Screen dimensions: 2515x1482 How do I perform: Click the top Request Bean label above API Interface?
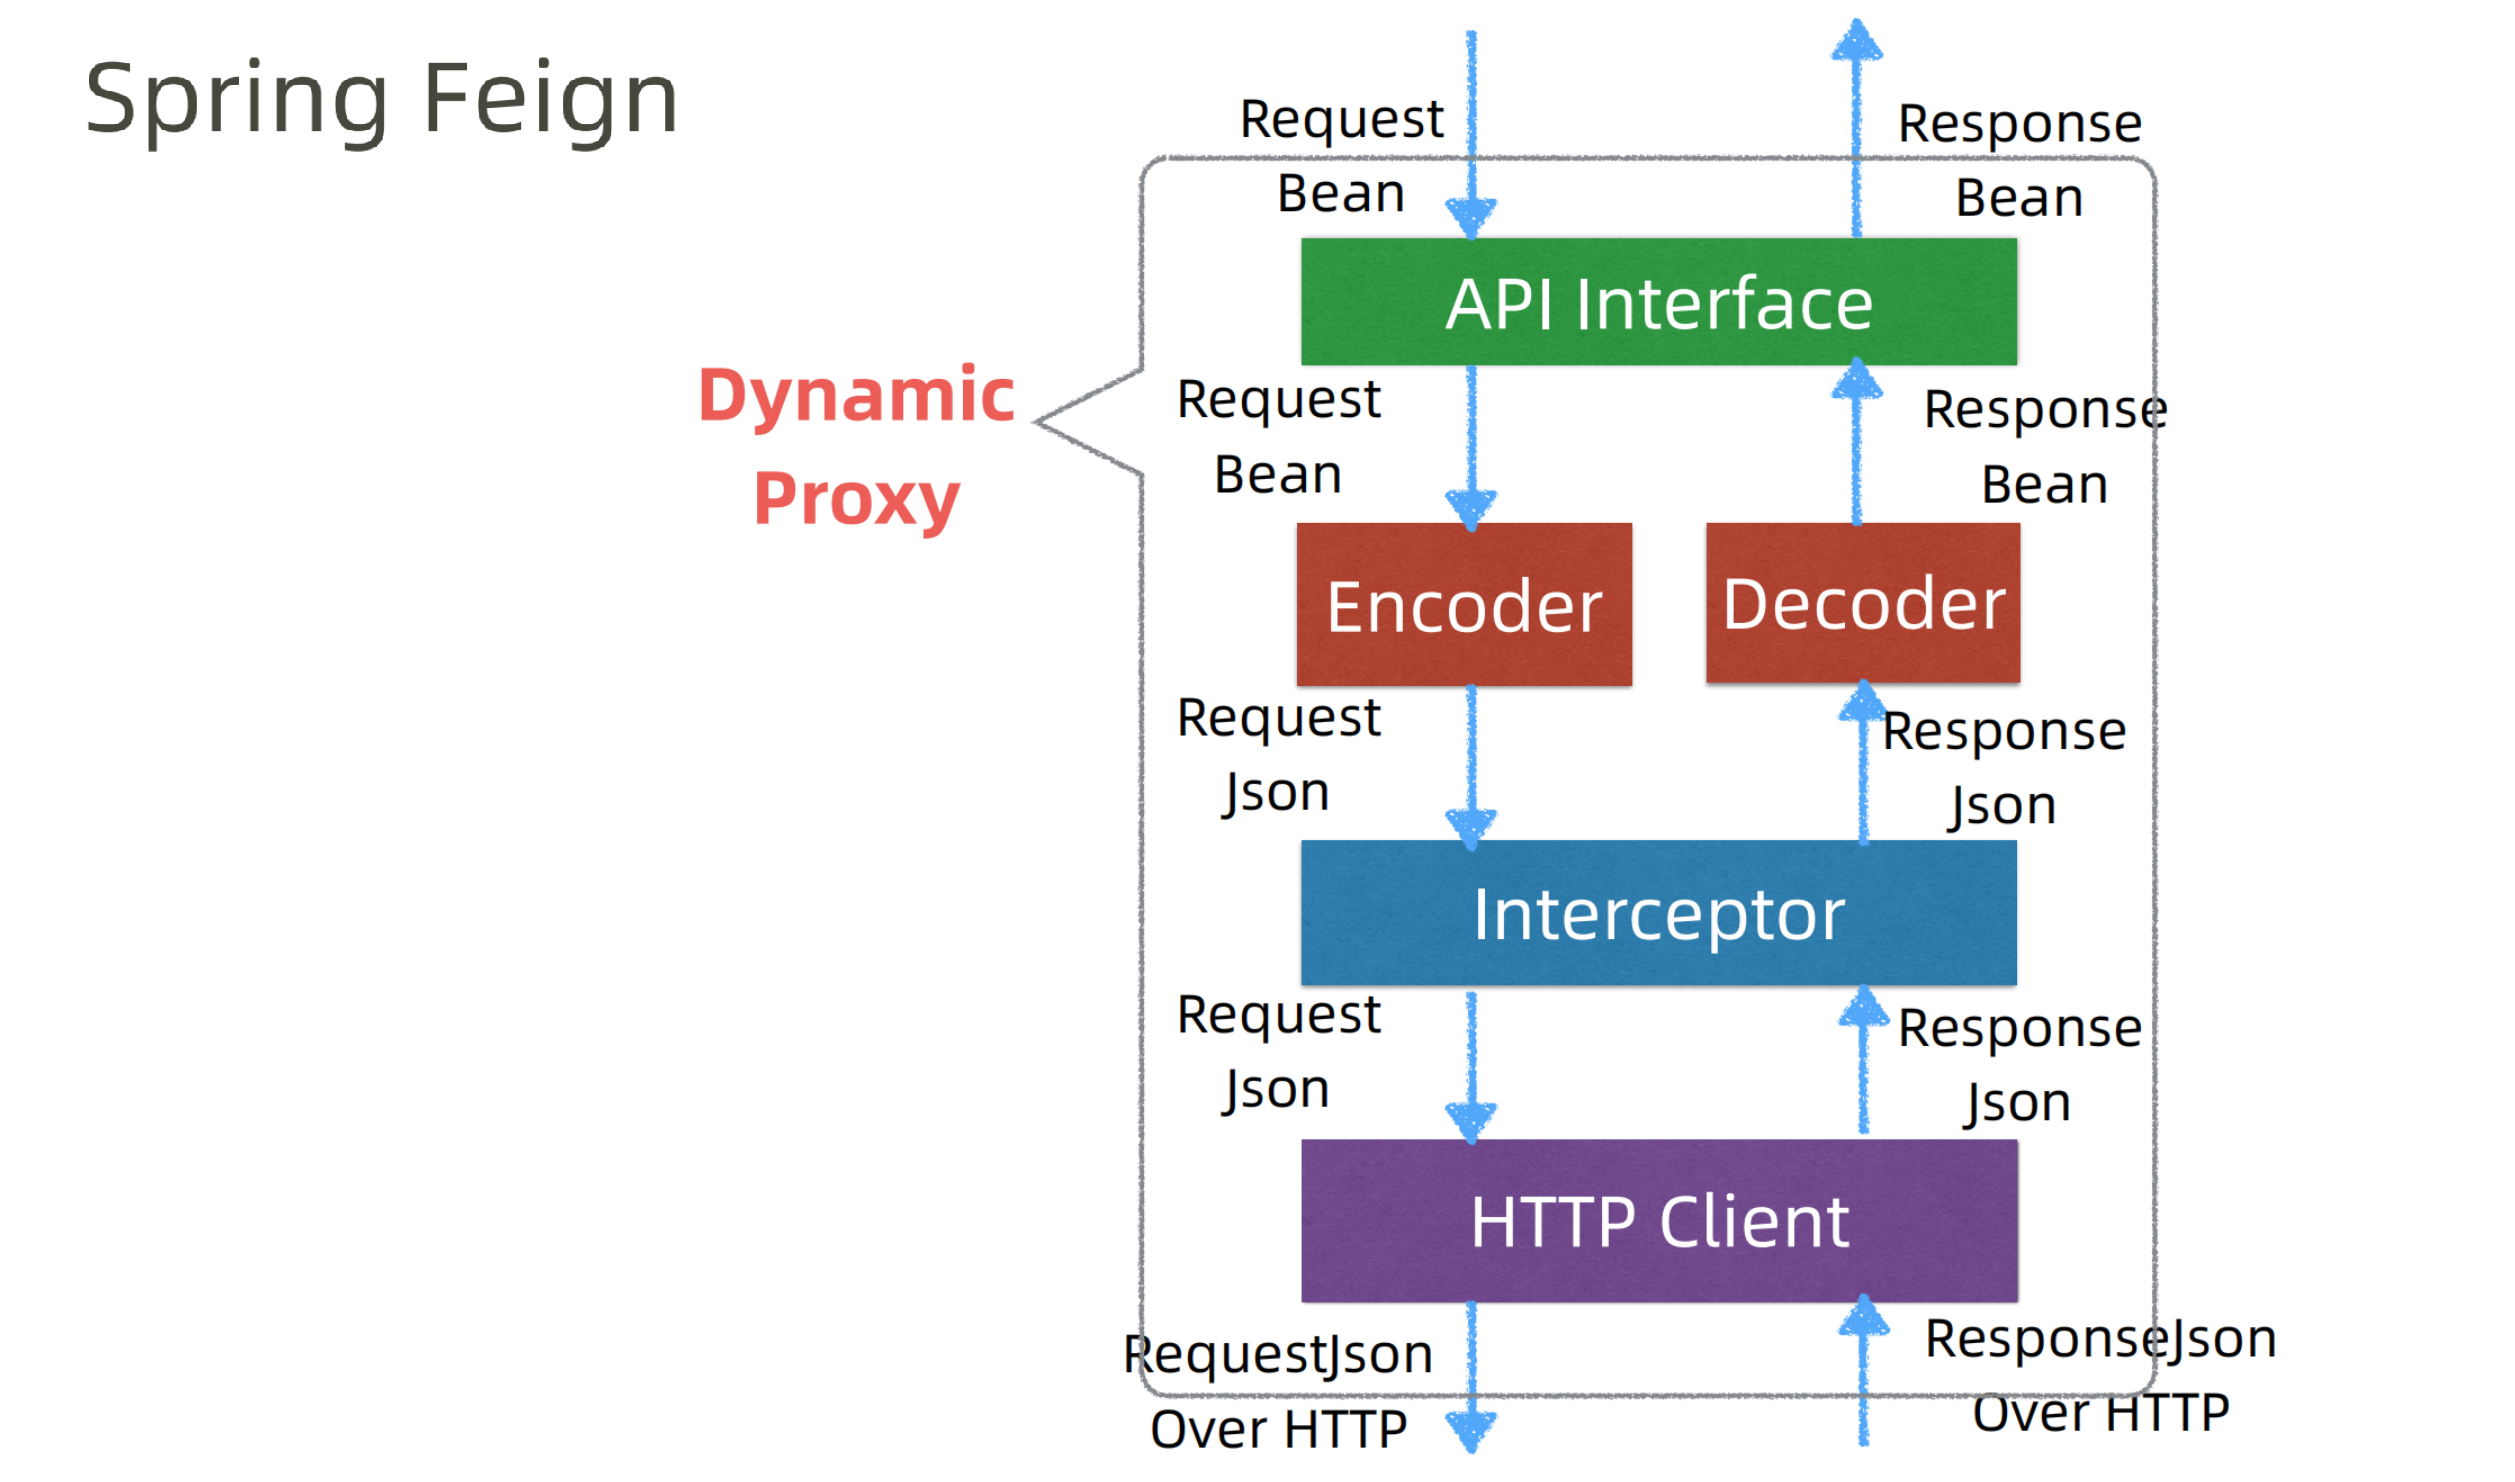coord(1341,155)
